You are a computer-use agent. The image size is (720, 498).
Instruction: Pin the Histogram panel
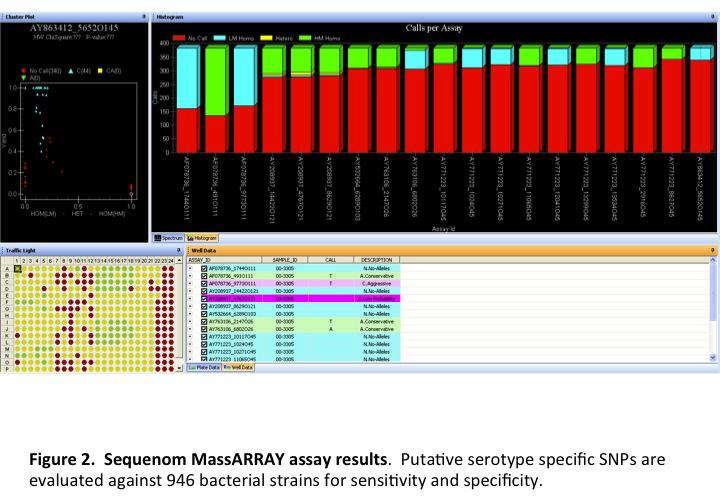pos(712,17)
